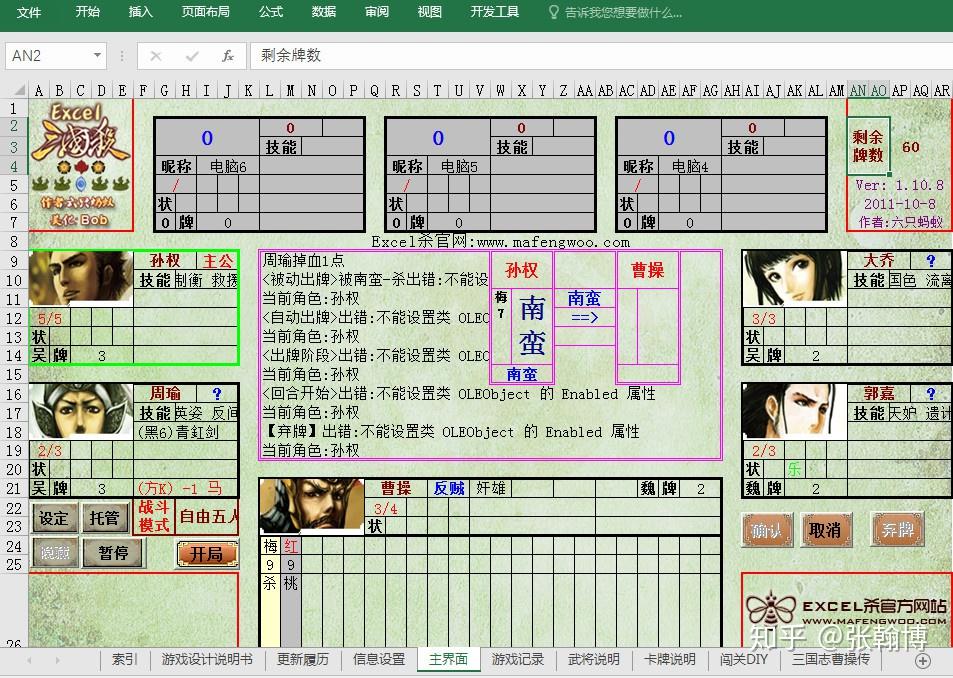Open the Name Box dropdown arrow
The width and height of the screenshot is (953, 678).
[x=97, y=56]
